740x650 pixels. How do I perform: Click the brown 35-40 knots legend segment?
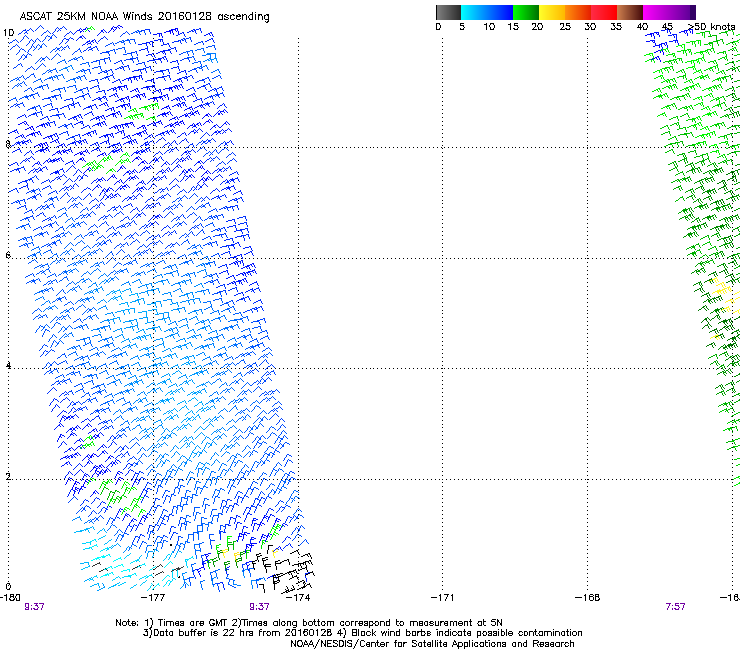(x=630, y=12)
